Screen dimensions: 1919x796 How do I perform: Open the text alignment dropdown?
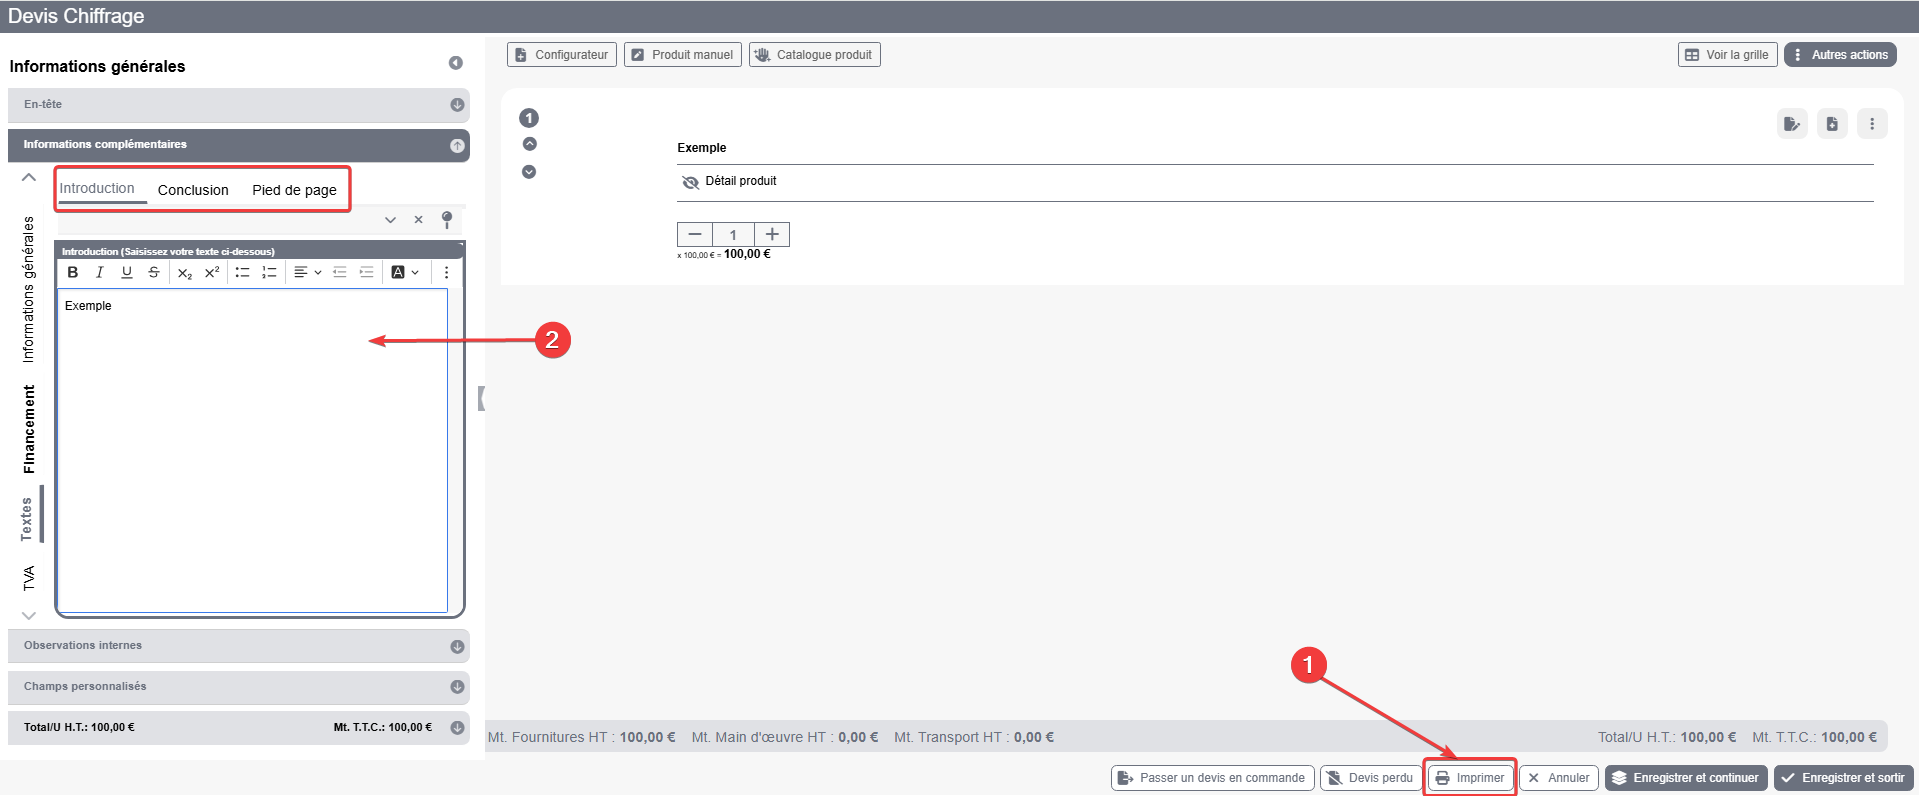pyautogui.click(x=308, y=272)
